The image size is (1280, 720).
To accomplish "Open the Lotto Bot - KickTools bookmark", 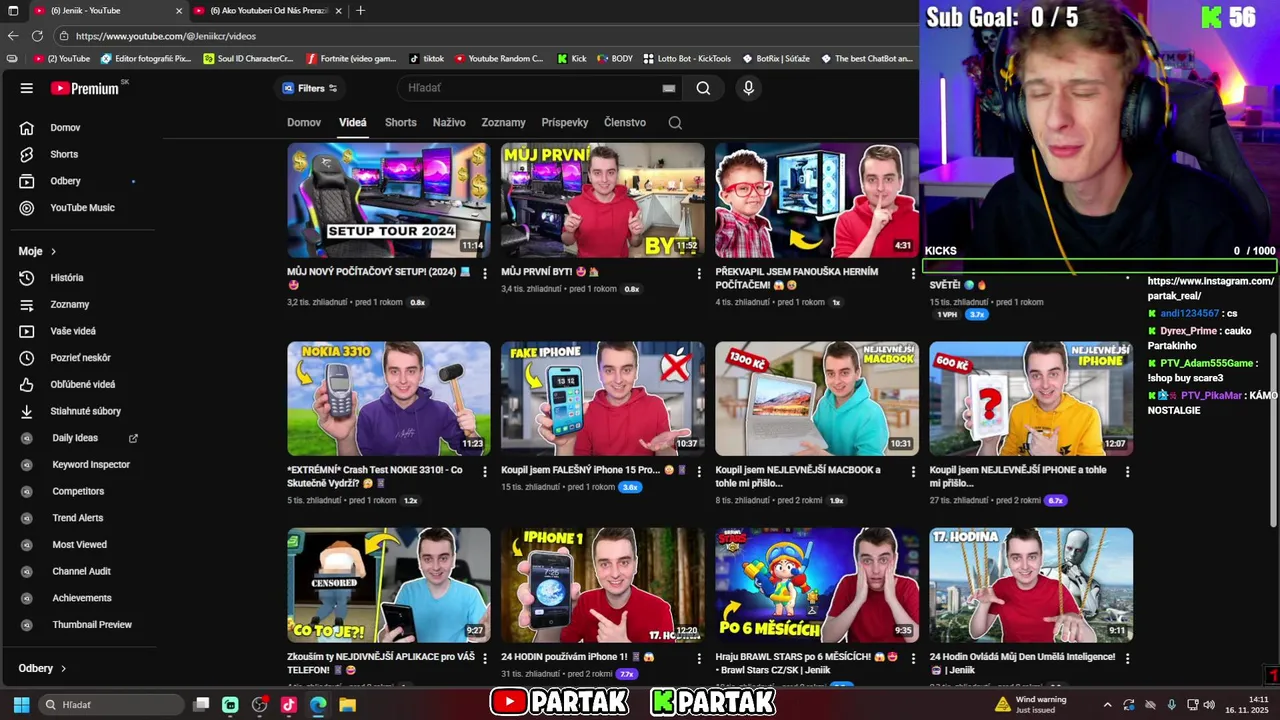I will (x=687, y=59).
